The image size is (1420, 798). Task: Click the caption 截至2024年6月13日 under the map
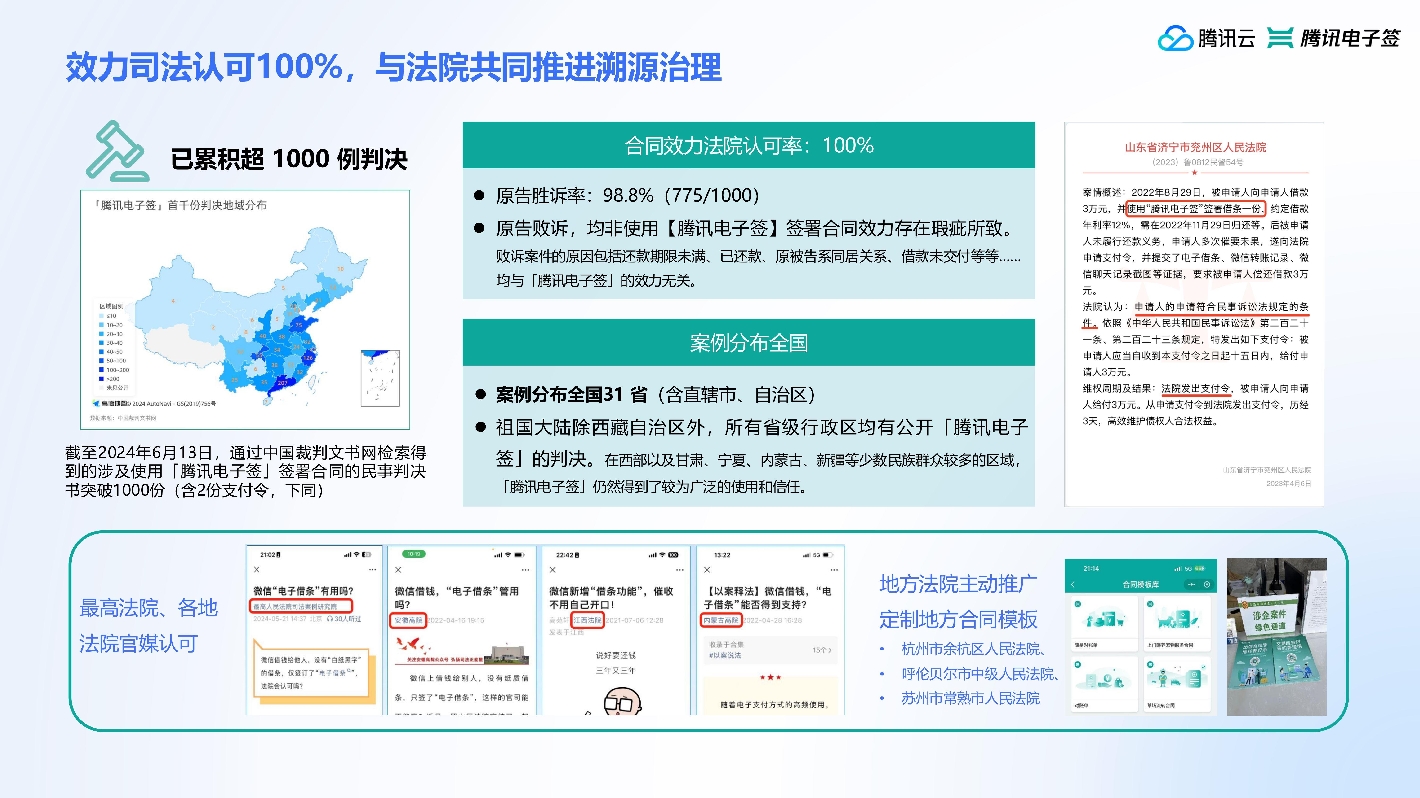246,472
